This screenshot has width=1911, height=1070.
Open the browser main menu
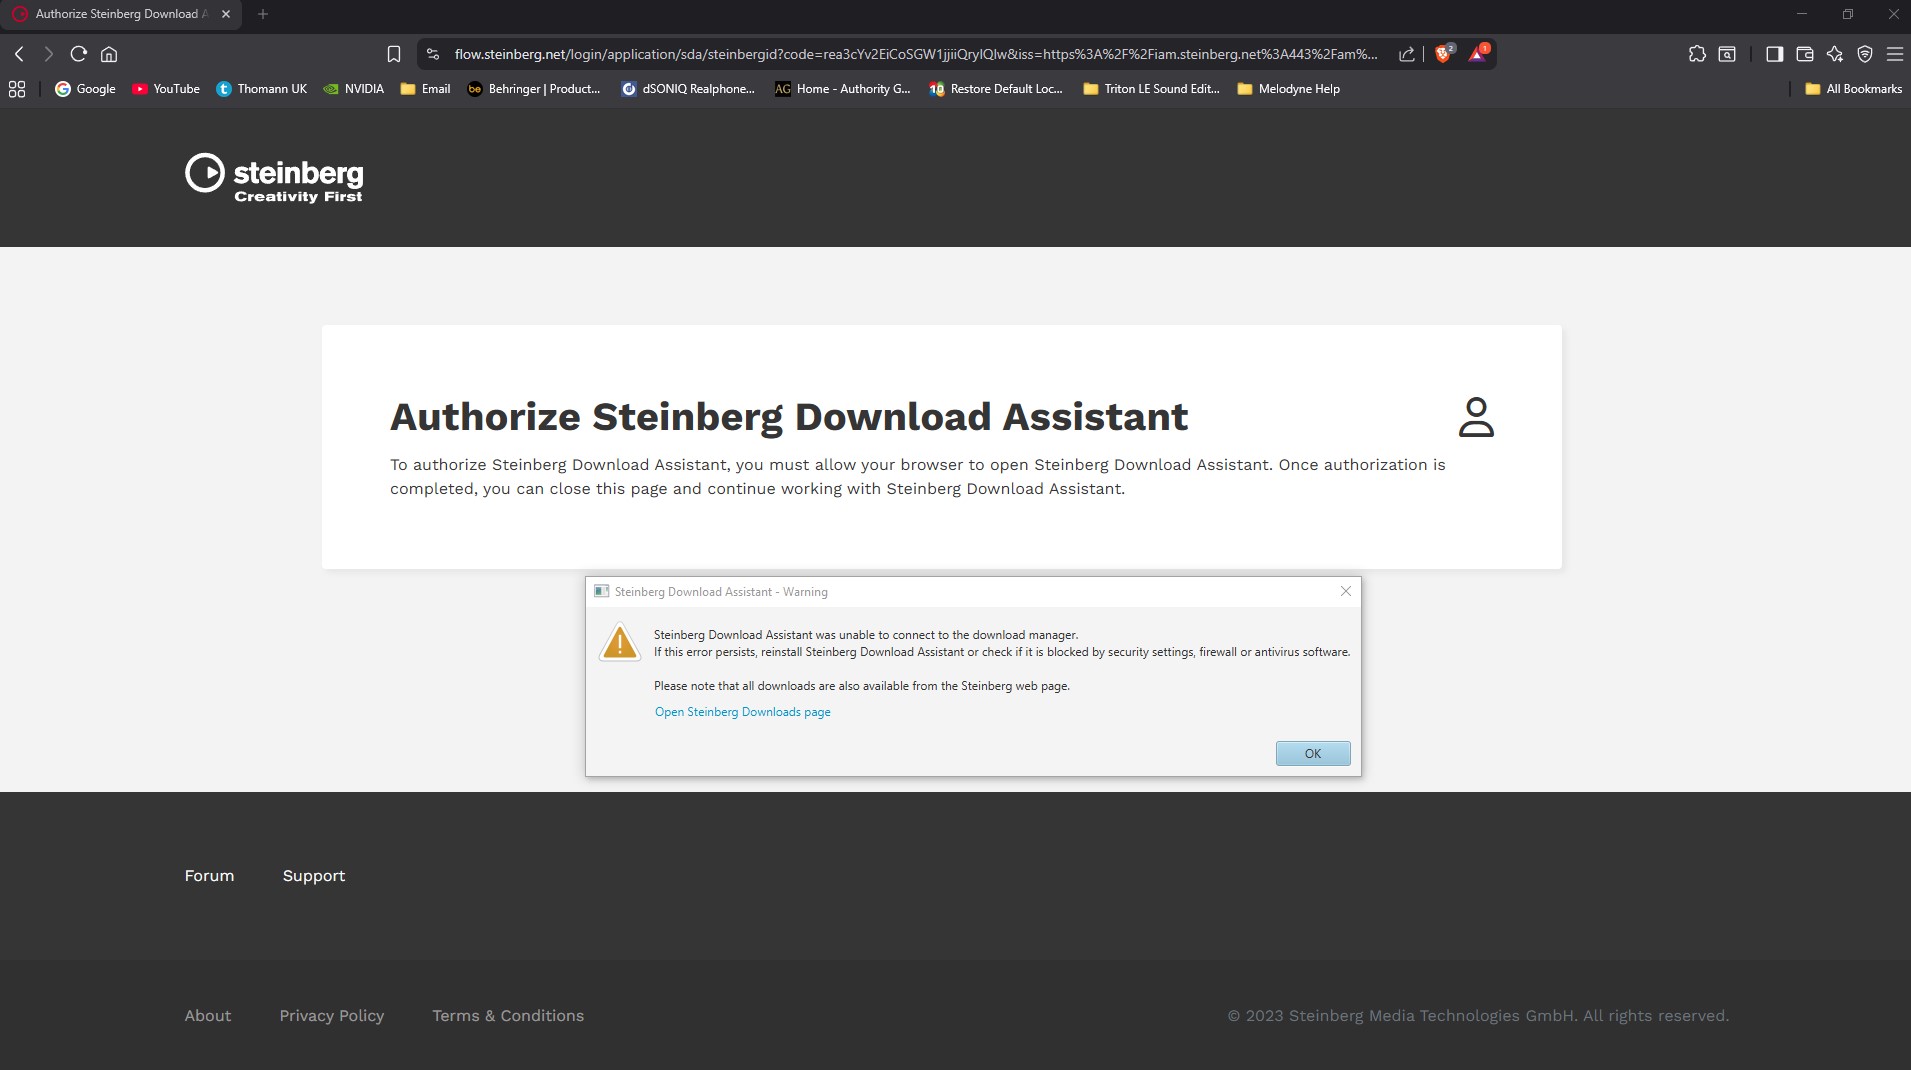click(1895, 54)
